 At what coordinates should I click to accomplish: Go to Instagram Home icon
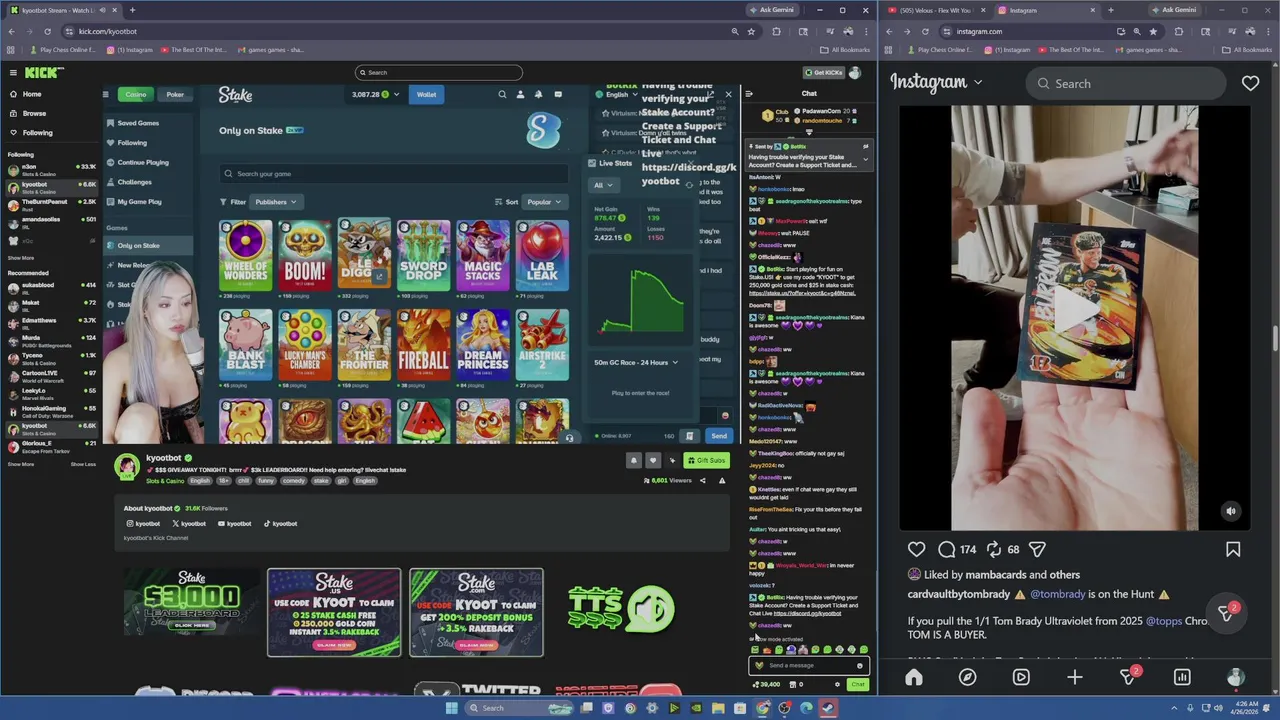(914, 677)
